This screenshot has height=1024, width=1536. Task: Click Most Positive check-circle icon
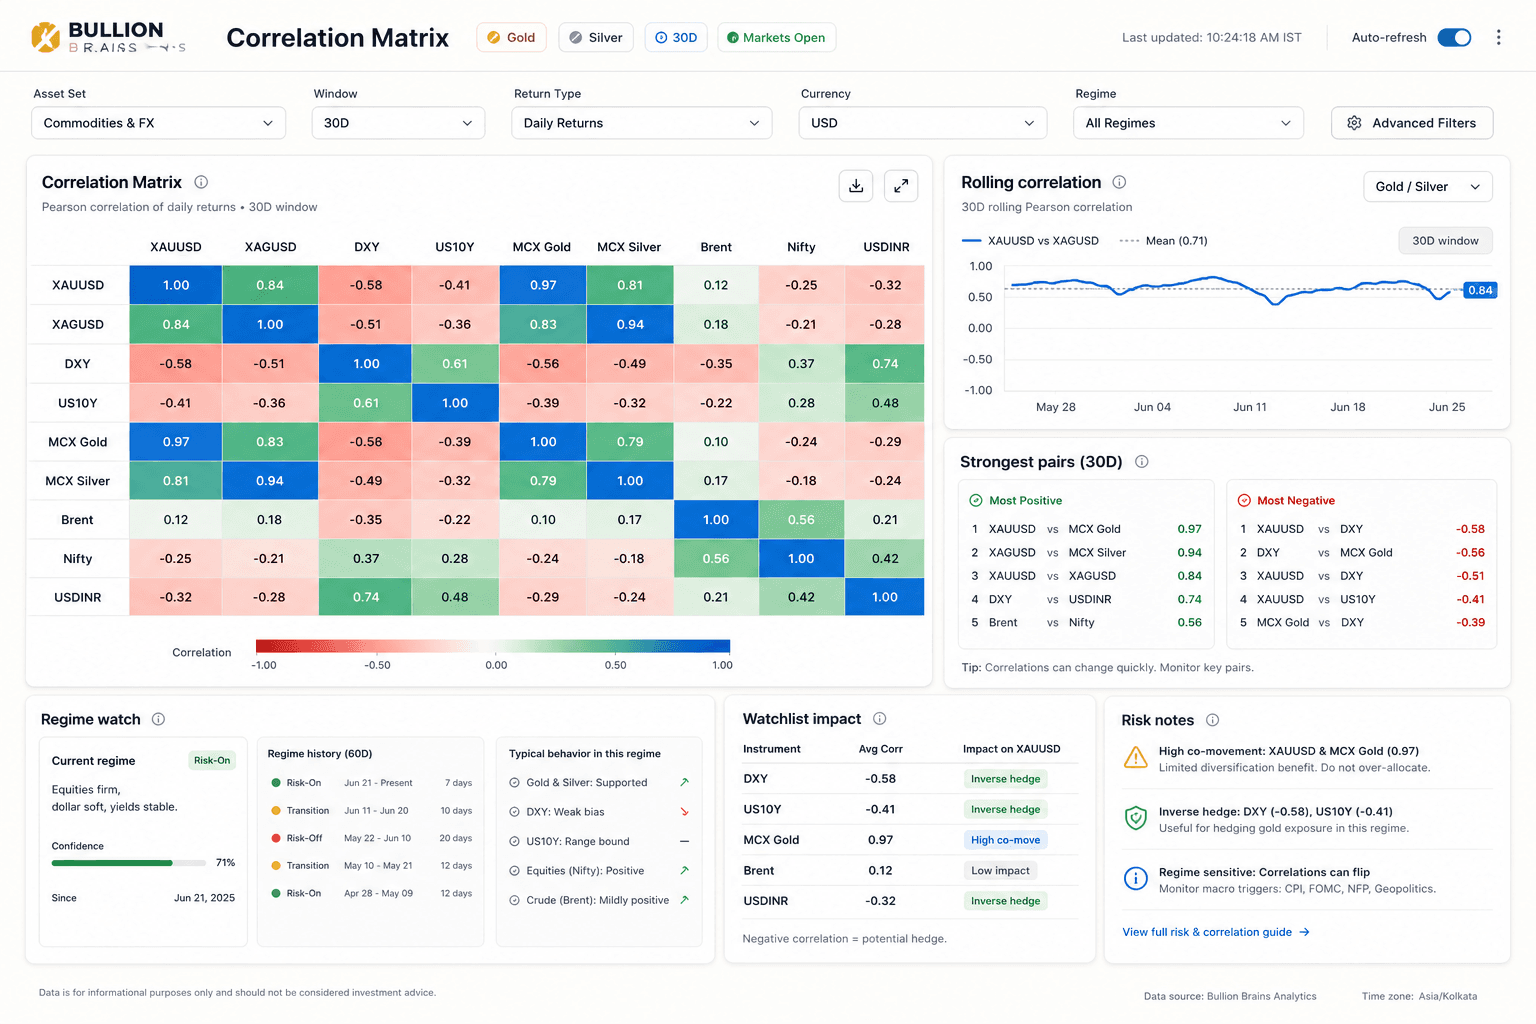tap(976, 500)
